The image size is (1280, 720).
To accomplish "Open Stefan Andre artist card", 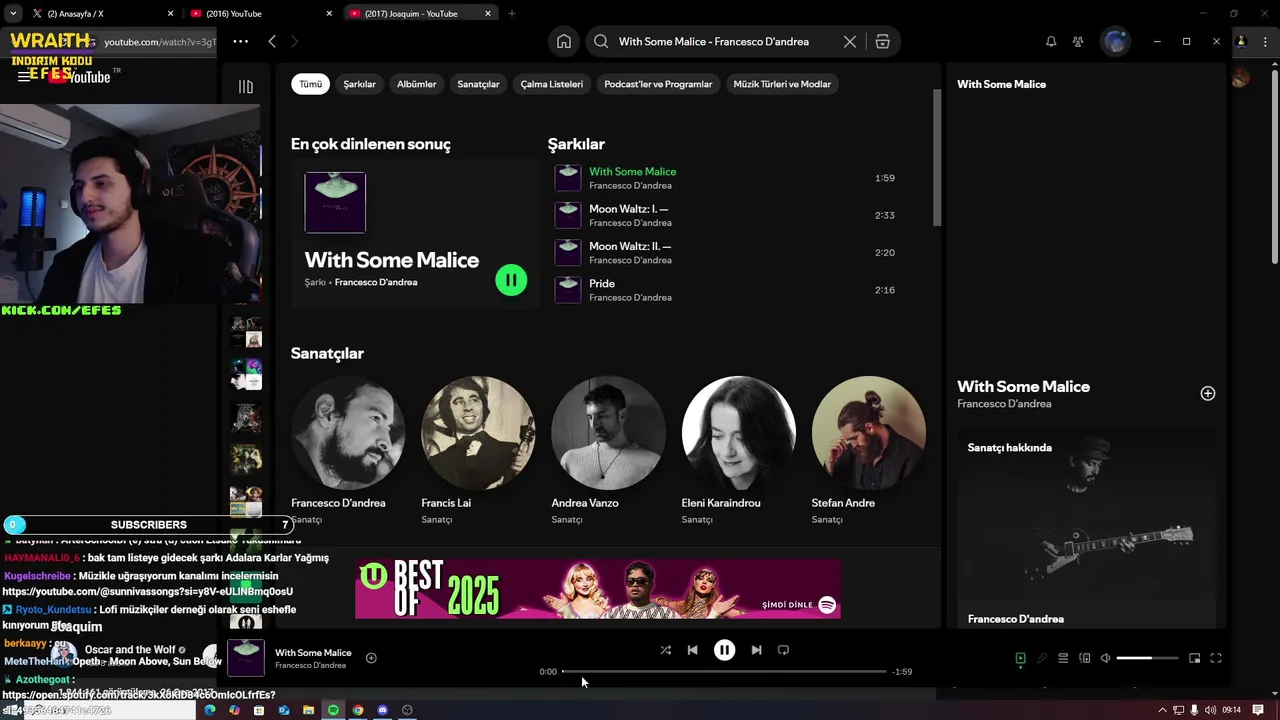I will point(868,449).
